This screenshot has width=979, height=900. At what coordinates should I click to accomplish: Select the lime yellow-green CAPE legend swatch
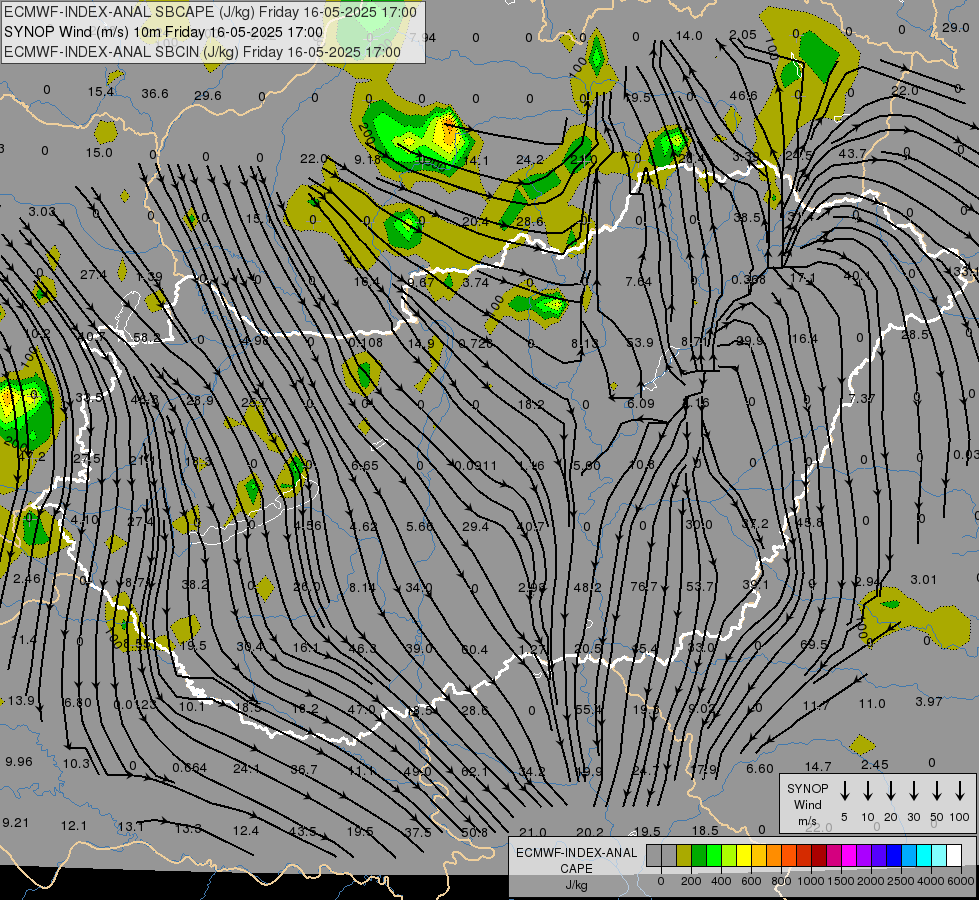point(729,855)
